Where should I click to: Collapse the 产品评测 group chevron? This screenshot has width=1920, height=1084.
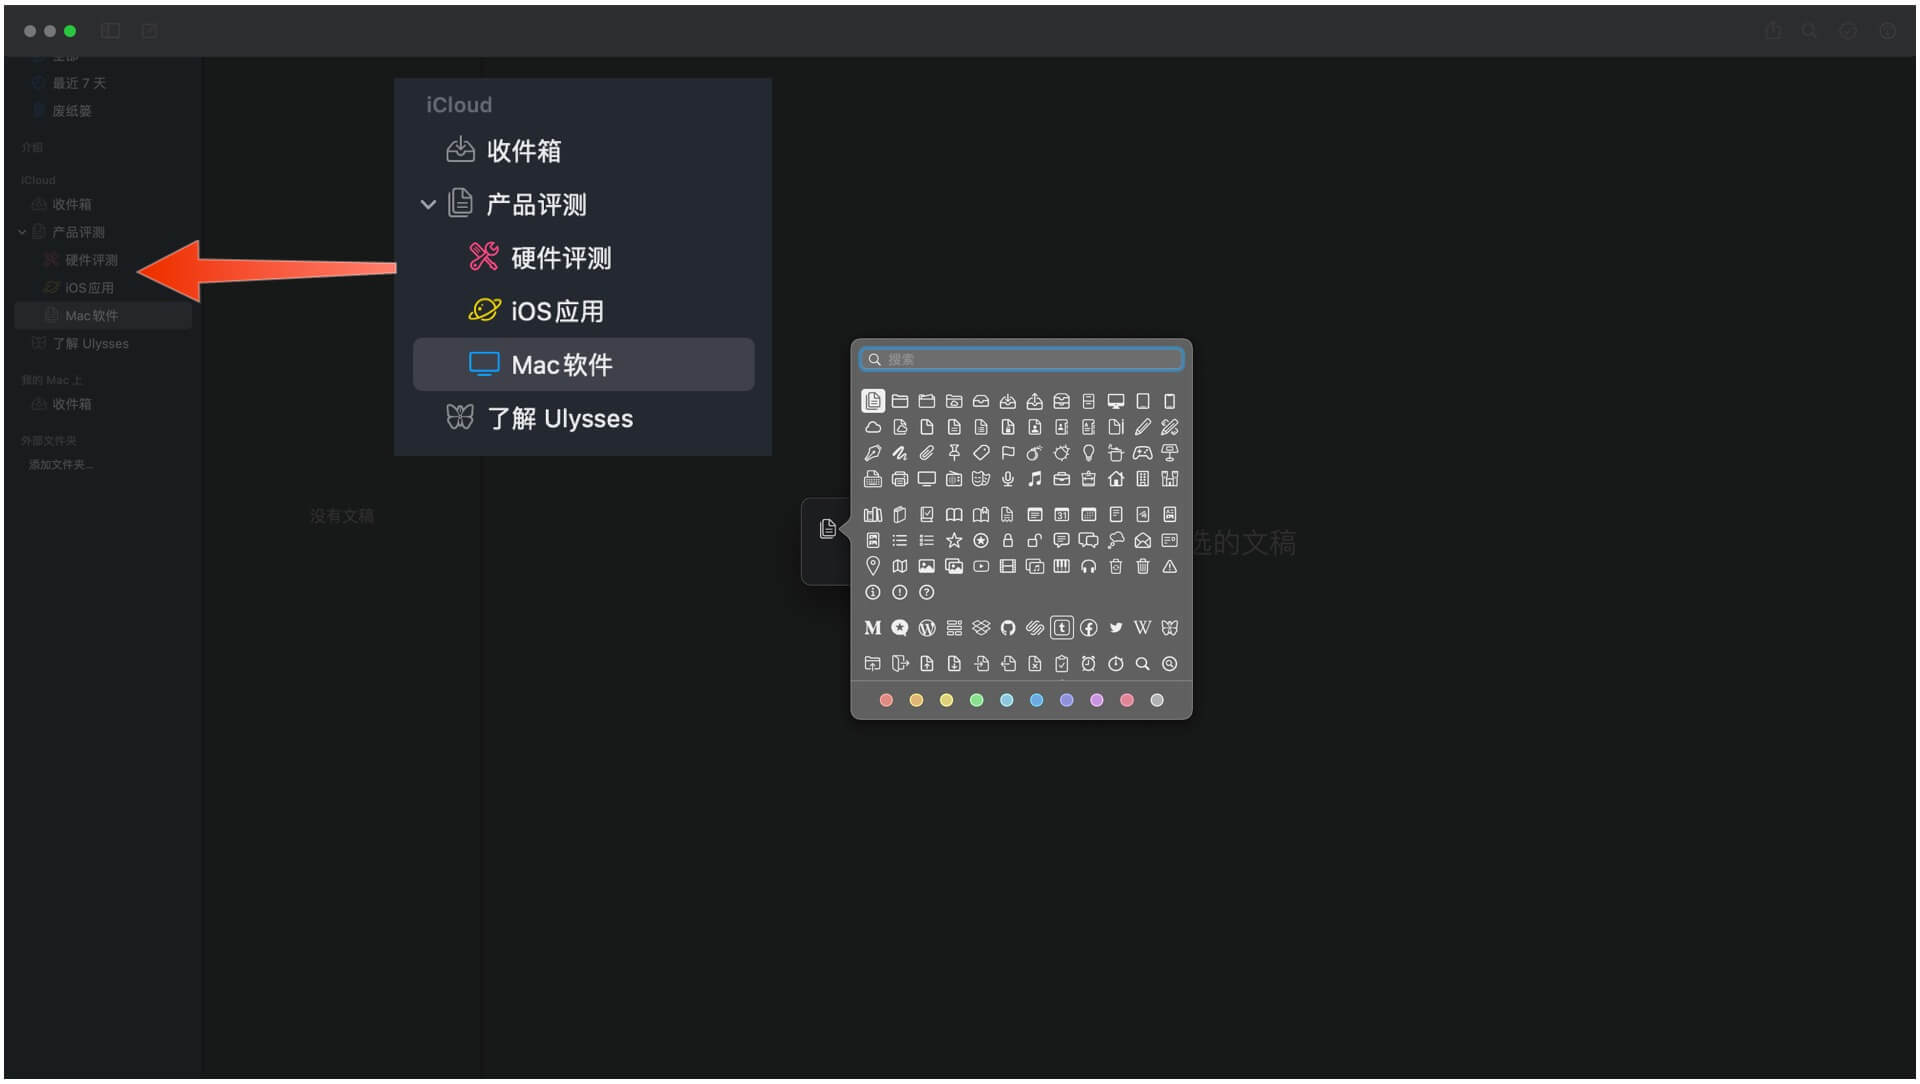click(22, 232)
